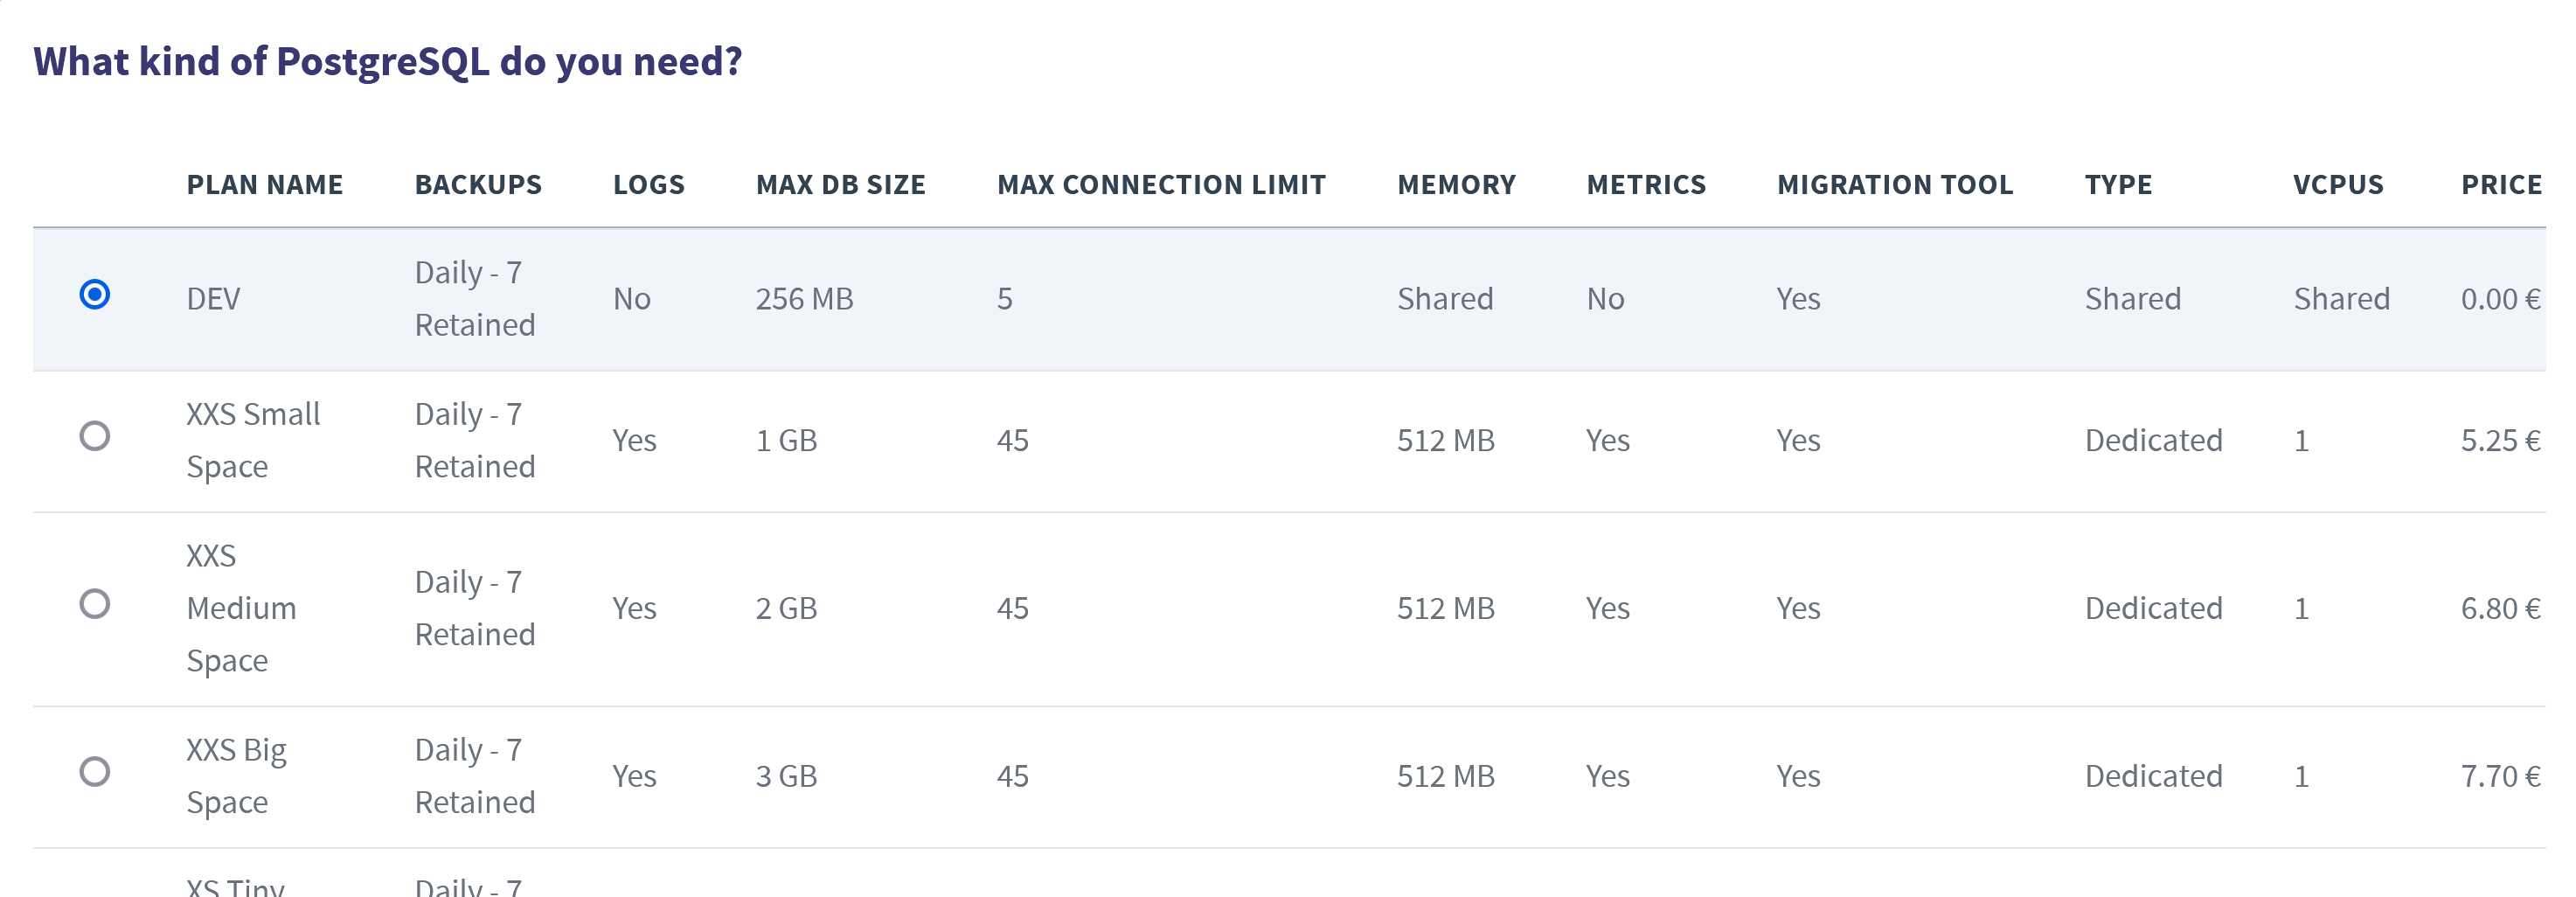2576x897 pixels.
Task: Pick the XXS Big Space radio button
Action: (x=95, y=772)
